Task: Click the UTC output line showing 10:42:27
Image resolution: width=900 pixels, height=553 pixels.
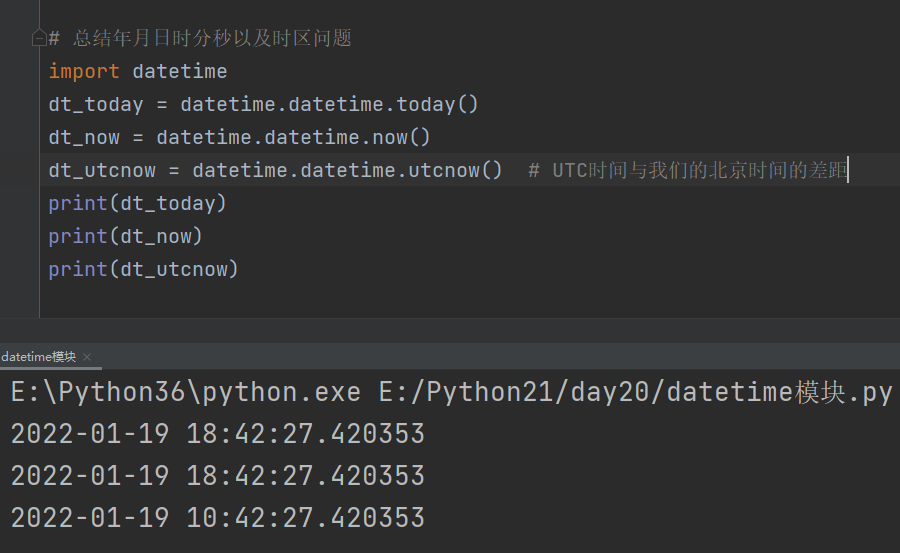Action: click(218, 517)
